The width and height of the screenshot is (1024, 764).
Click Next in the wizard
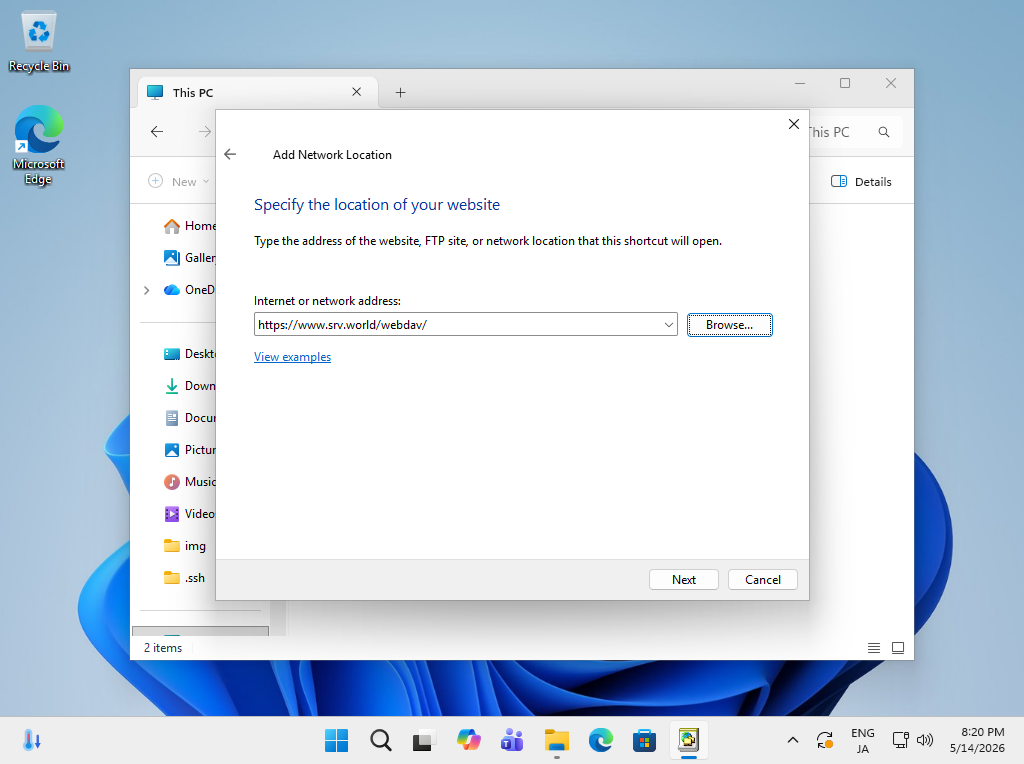pyautogui.click(x=684, y=579)
